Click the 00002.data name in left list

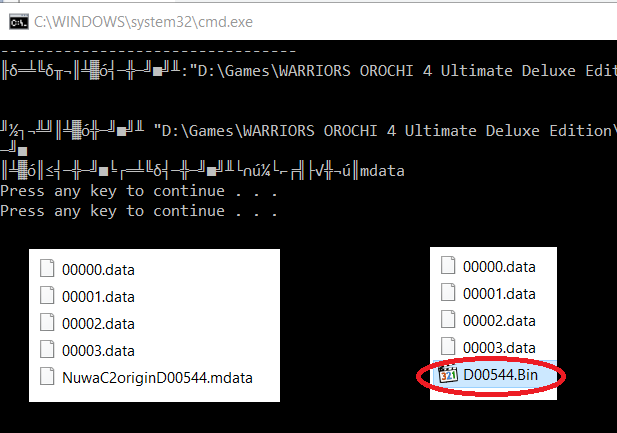pyautogui.click(x=98, y=324)
